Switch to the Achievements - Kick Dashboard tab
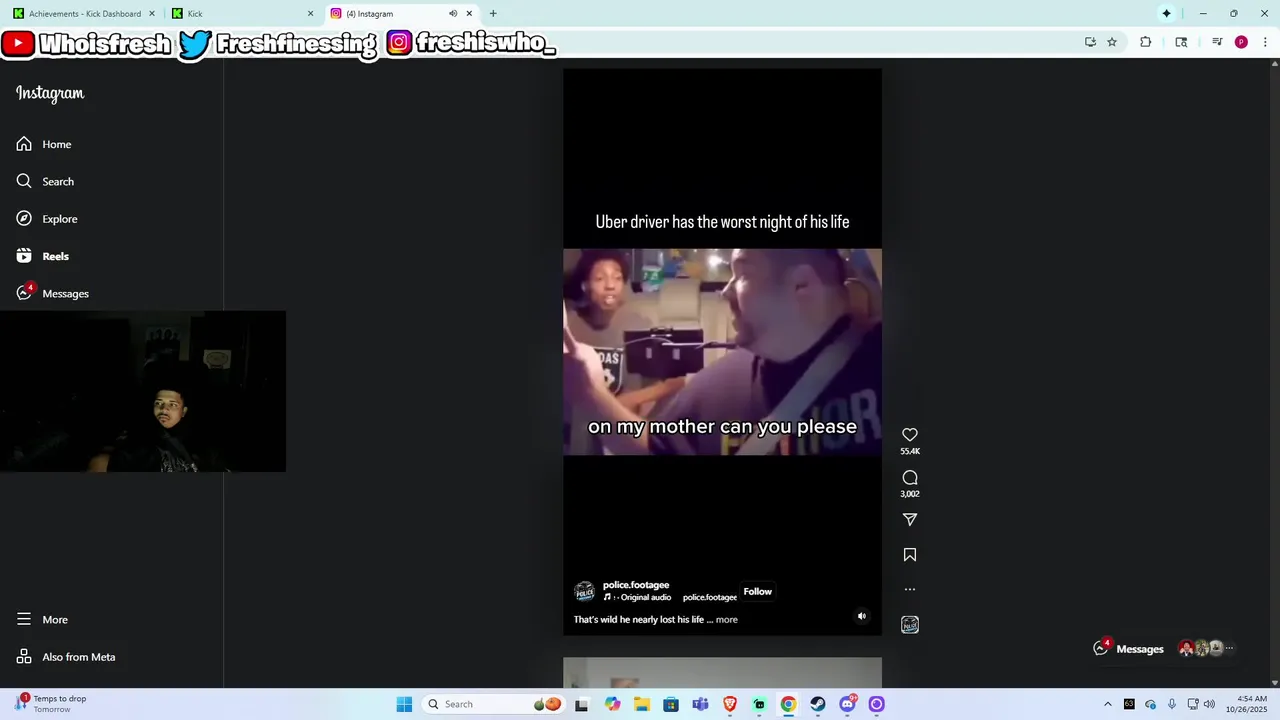This screenshot has width=1280, height=720. click(x=85, y=14)
